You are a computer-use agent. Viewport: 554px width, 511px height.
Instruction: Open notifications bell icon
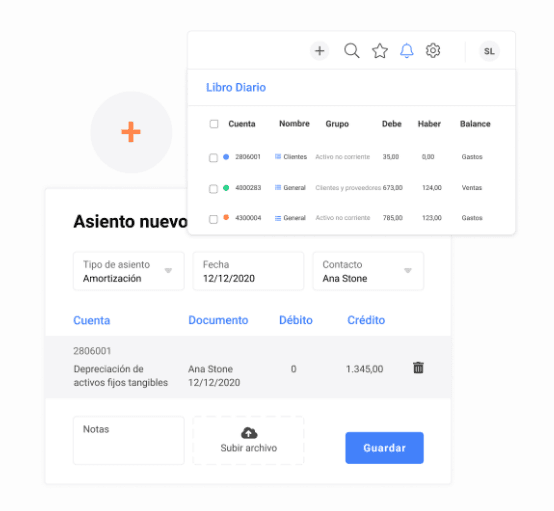click(406, 51)
